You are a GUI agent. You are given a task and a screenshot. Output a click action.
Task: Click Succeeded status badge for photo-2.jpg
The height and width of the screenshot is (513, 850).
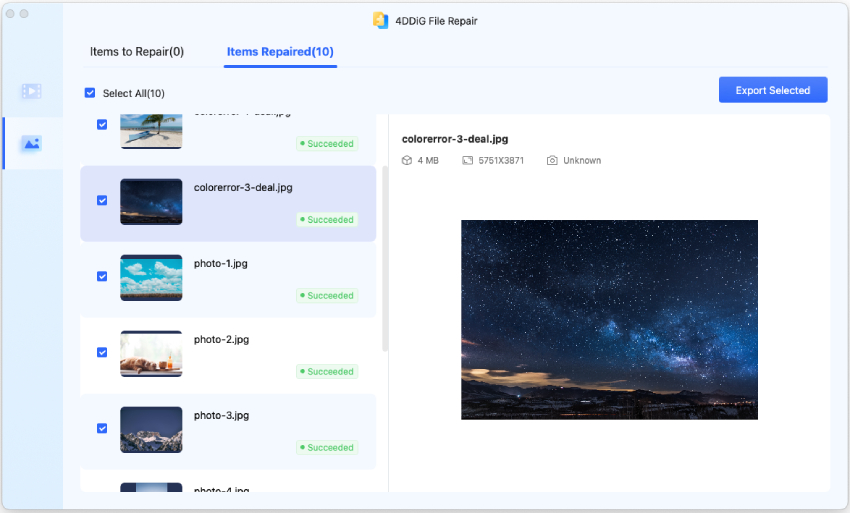coord(327,371)
